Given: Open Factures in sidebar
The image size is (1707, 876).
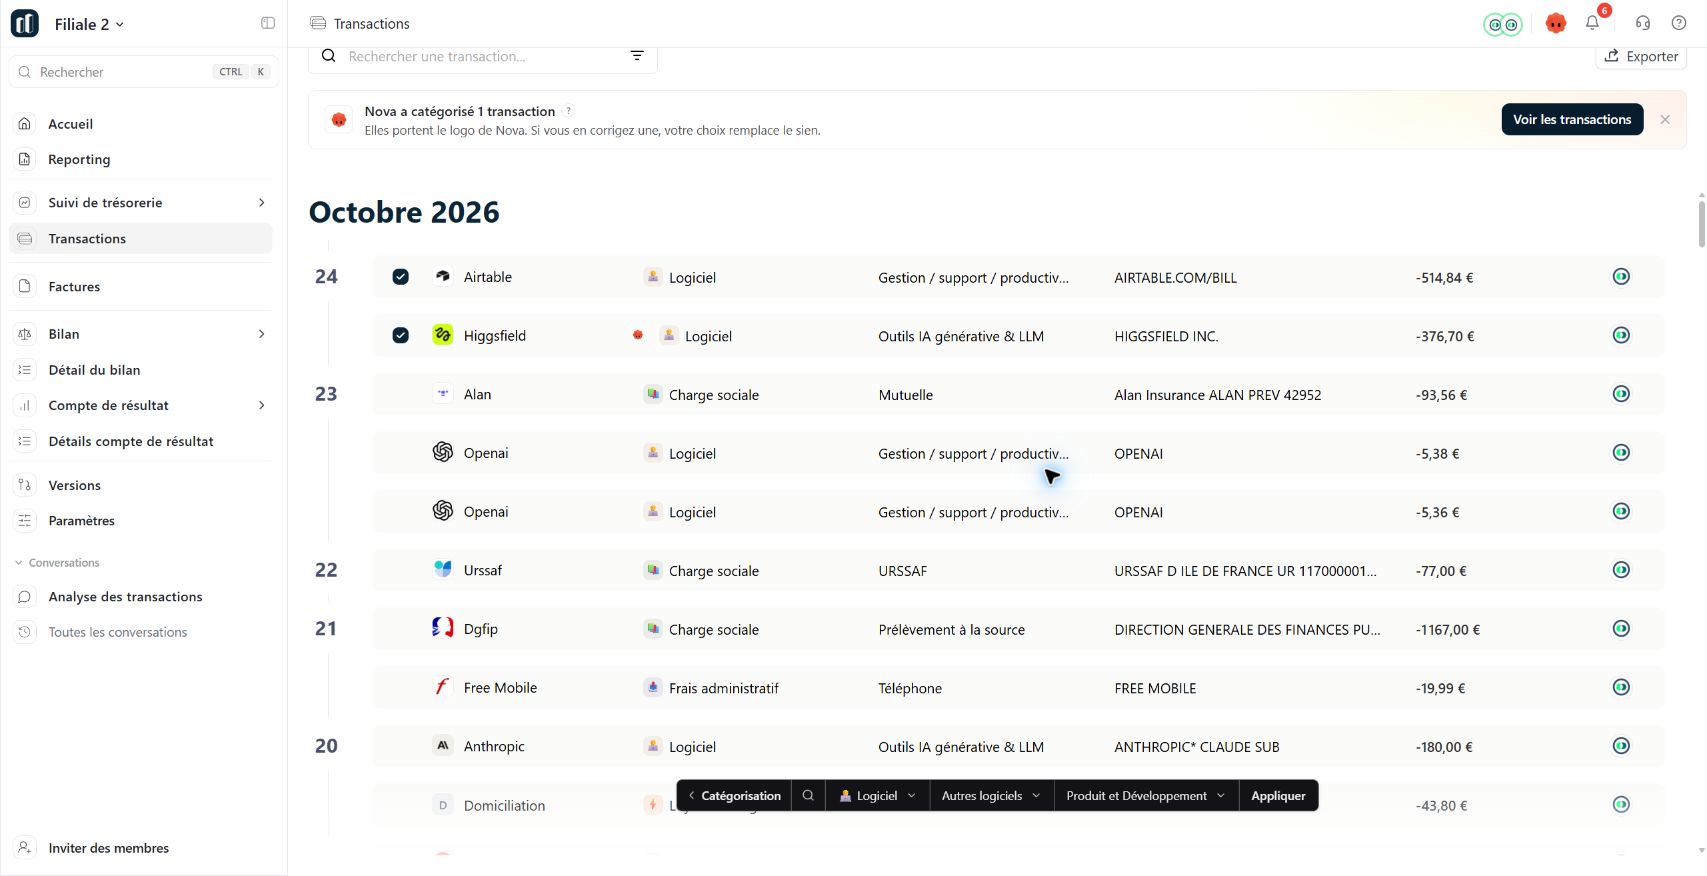Looking at the screenshot, I should (x=140, y=287).
